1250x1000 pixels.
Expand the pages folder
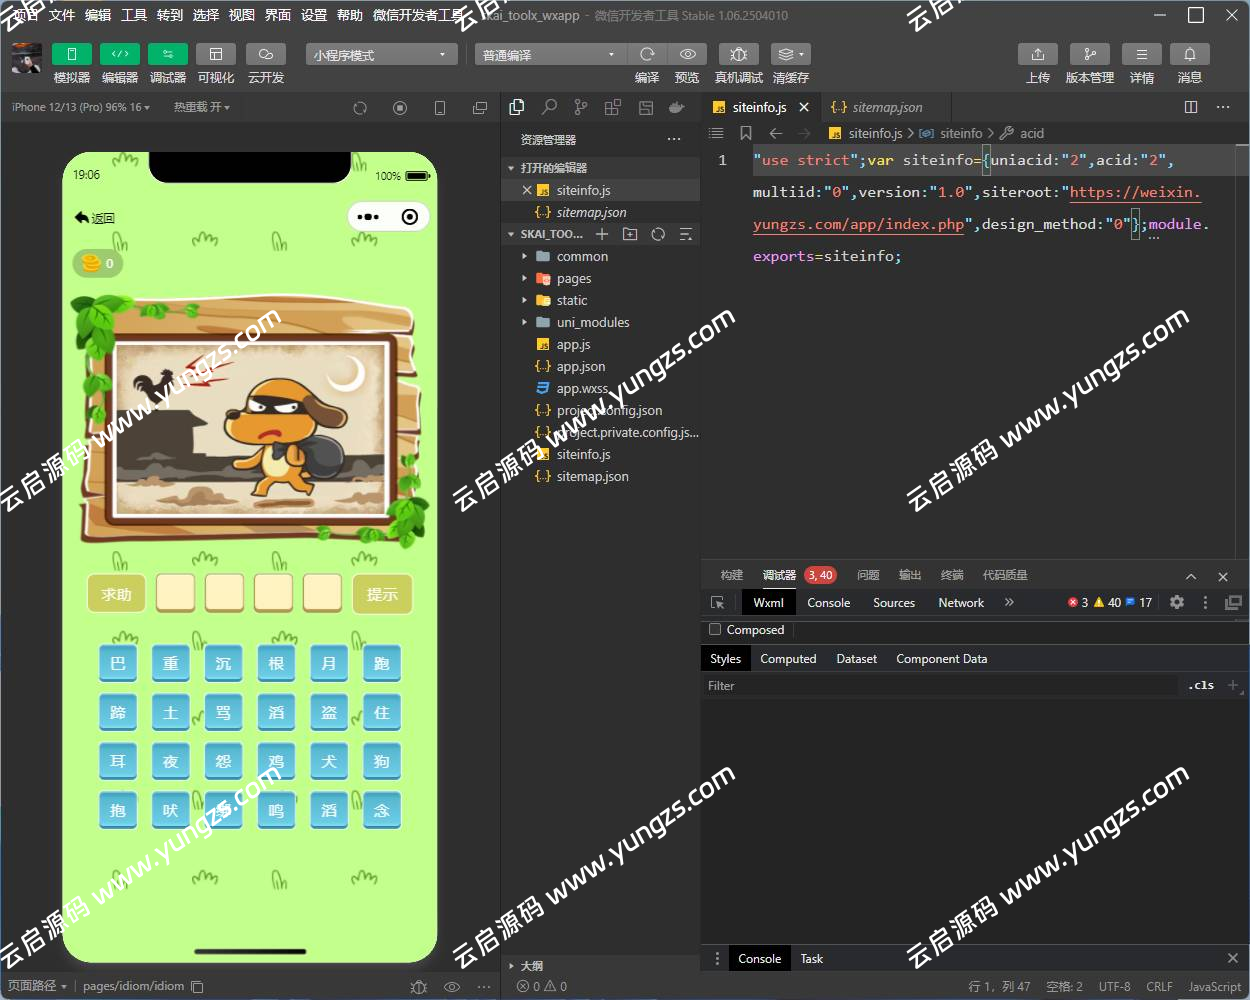coord(573,279)
